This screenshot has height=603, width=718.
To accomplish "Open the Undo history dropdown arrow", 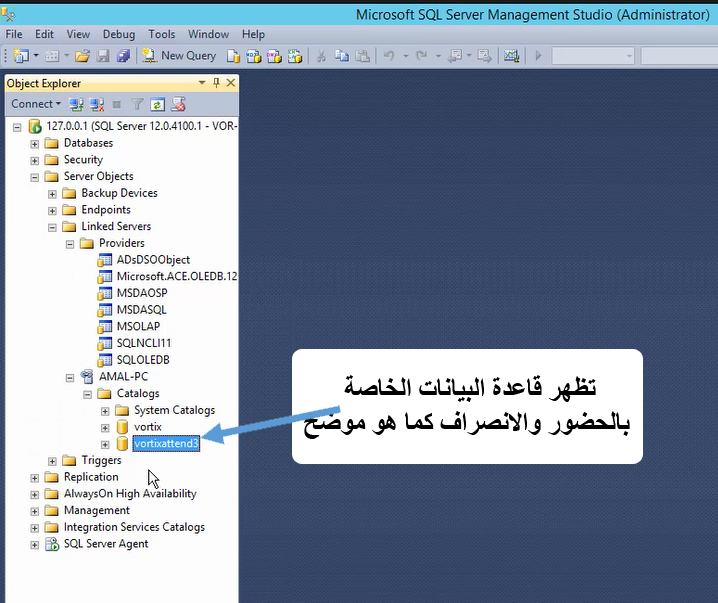I will (x=406, y=56).
